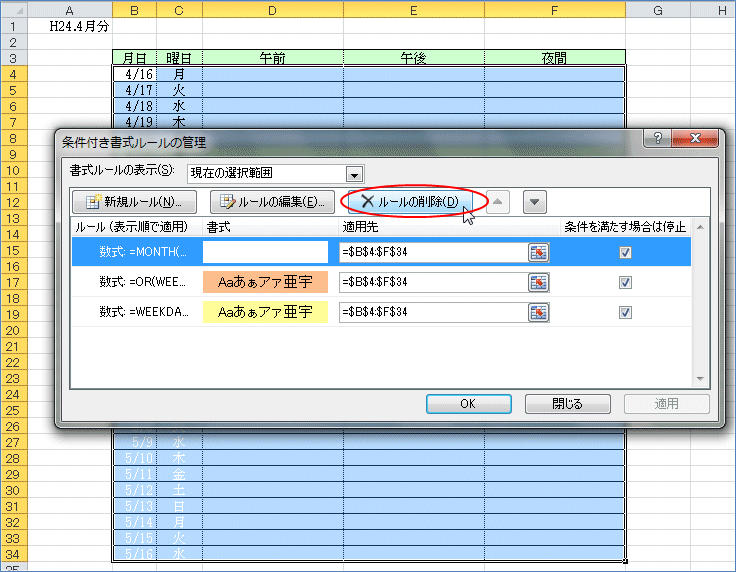
Task: Click the 閉じる button
Action: click(x=567, y=404)
